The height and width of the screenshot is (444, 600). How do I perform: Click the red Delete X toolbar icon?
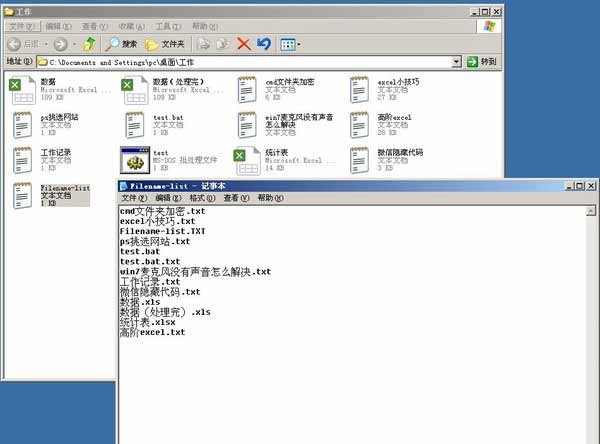click(x=243, y=44)
